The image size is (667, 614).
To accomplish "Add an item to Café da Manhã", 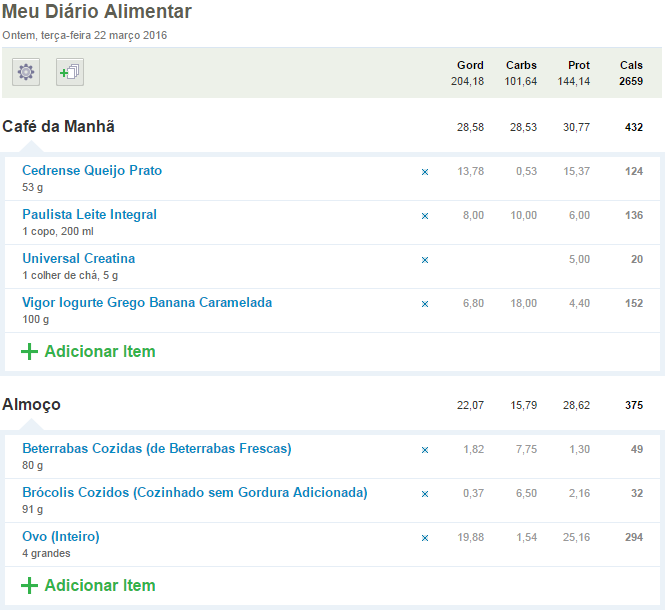I will pos(88,351).
